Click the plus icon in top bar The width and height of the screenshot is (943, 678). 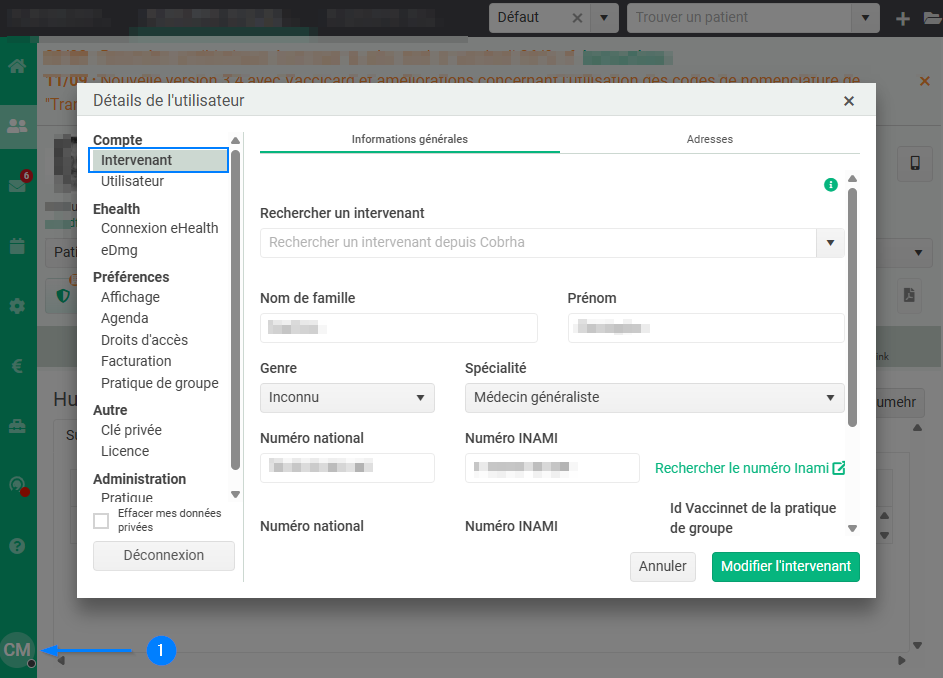(x=903, y=18)
